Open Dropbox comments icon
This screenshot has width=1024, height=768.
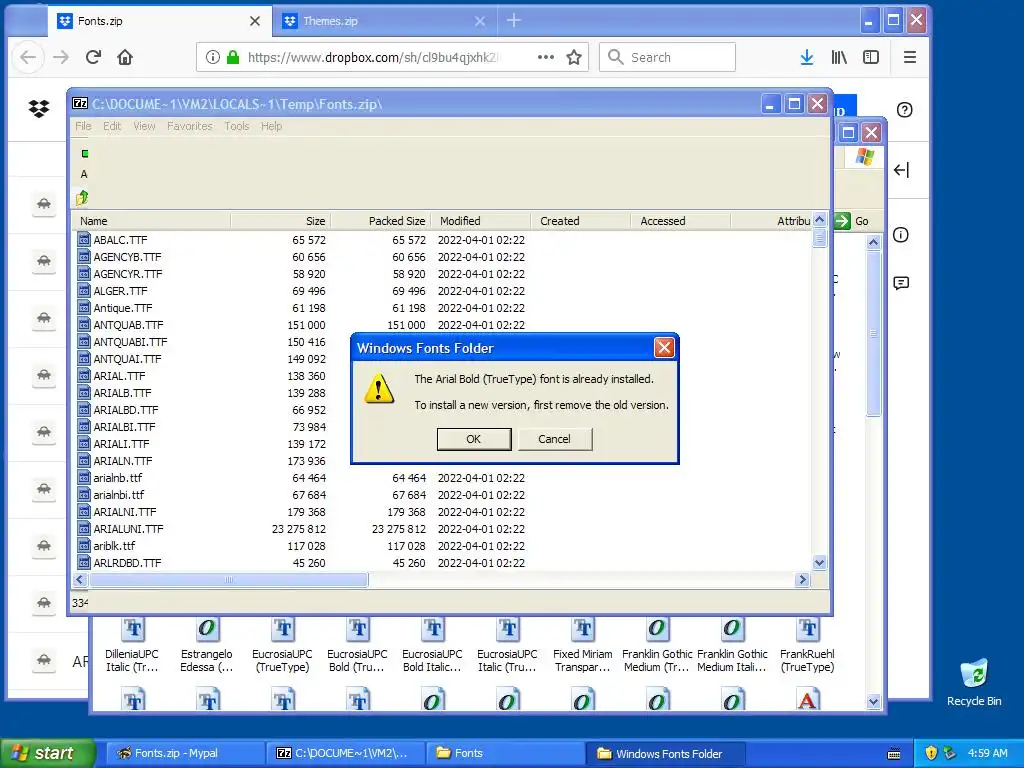tap(901, 283)
